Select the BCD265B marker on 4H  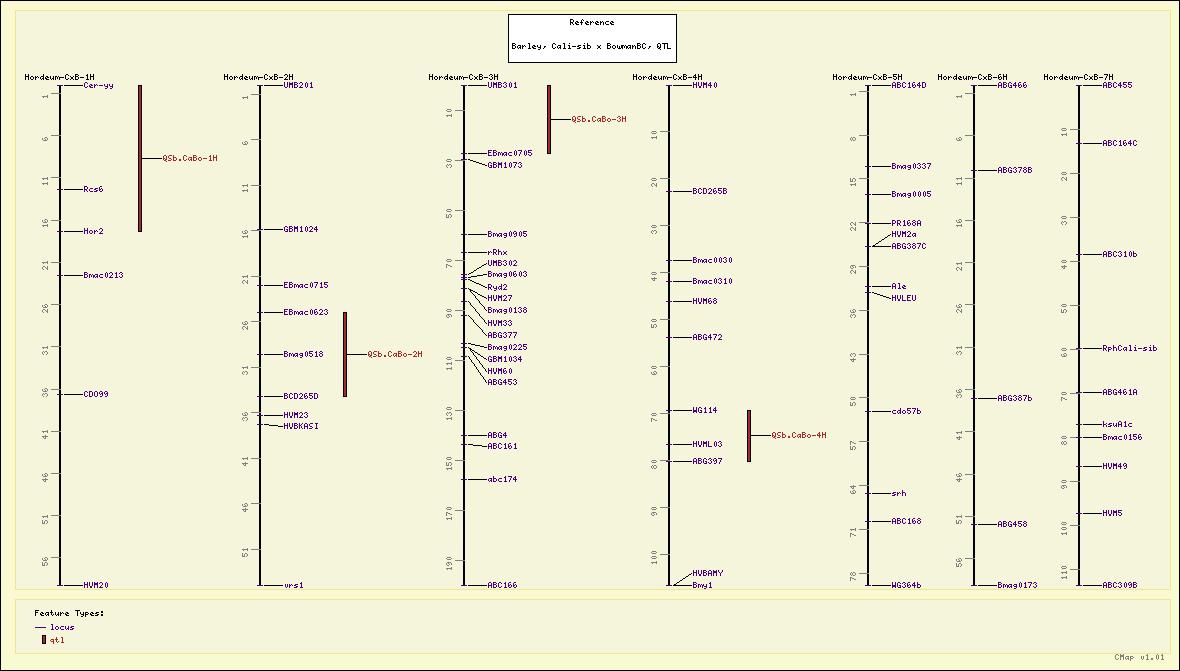[x=709, y=191]
